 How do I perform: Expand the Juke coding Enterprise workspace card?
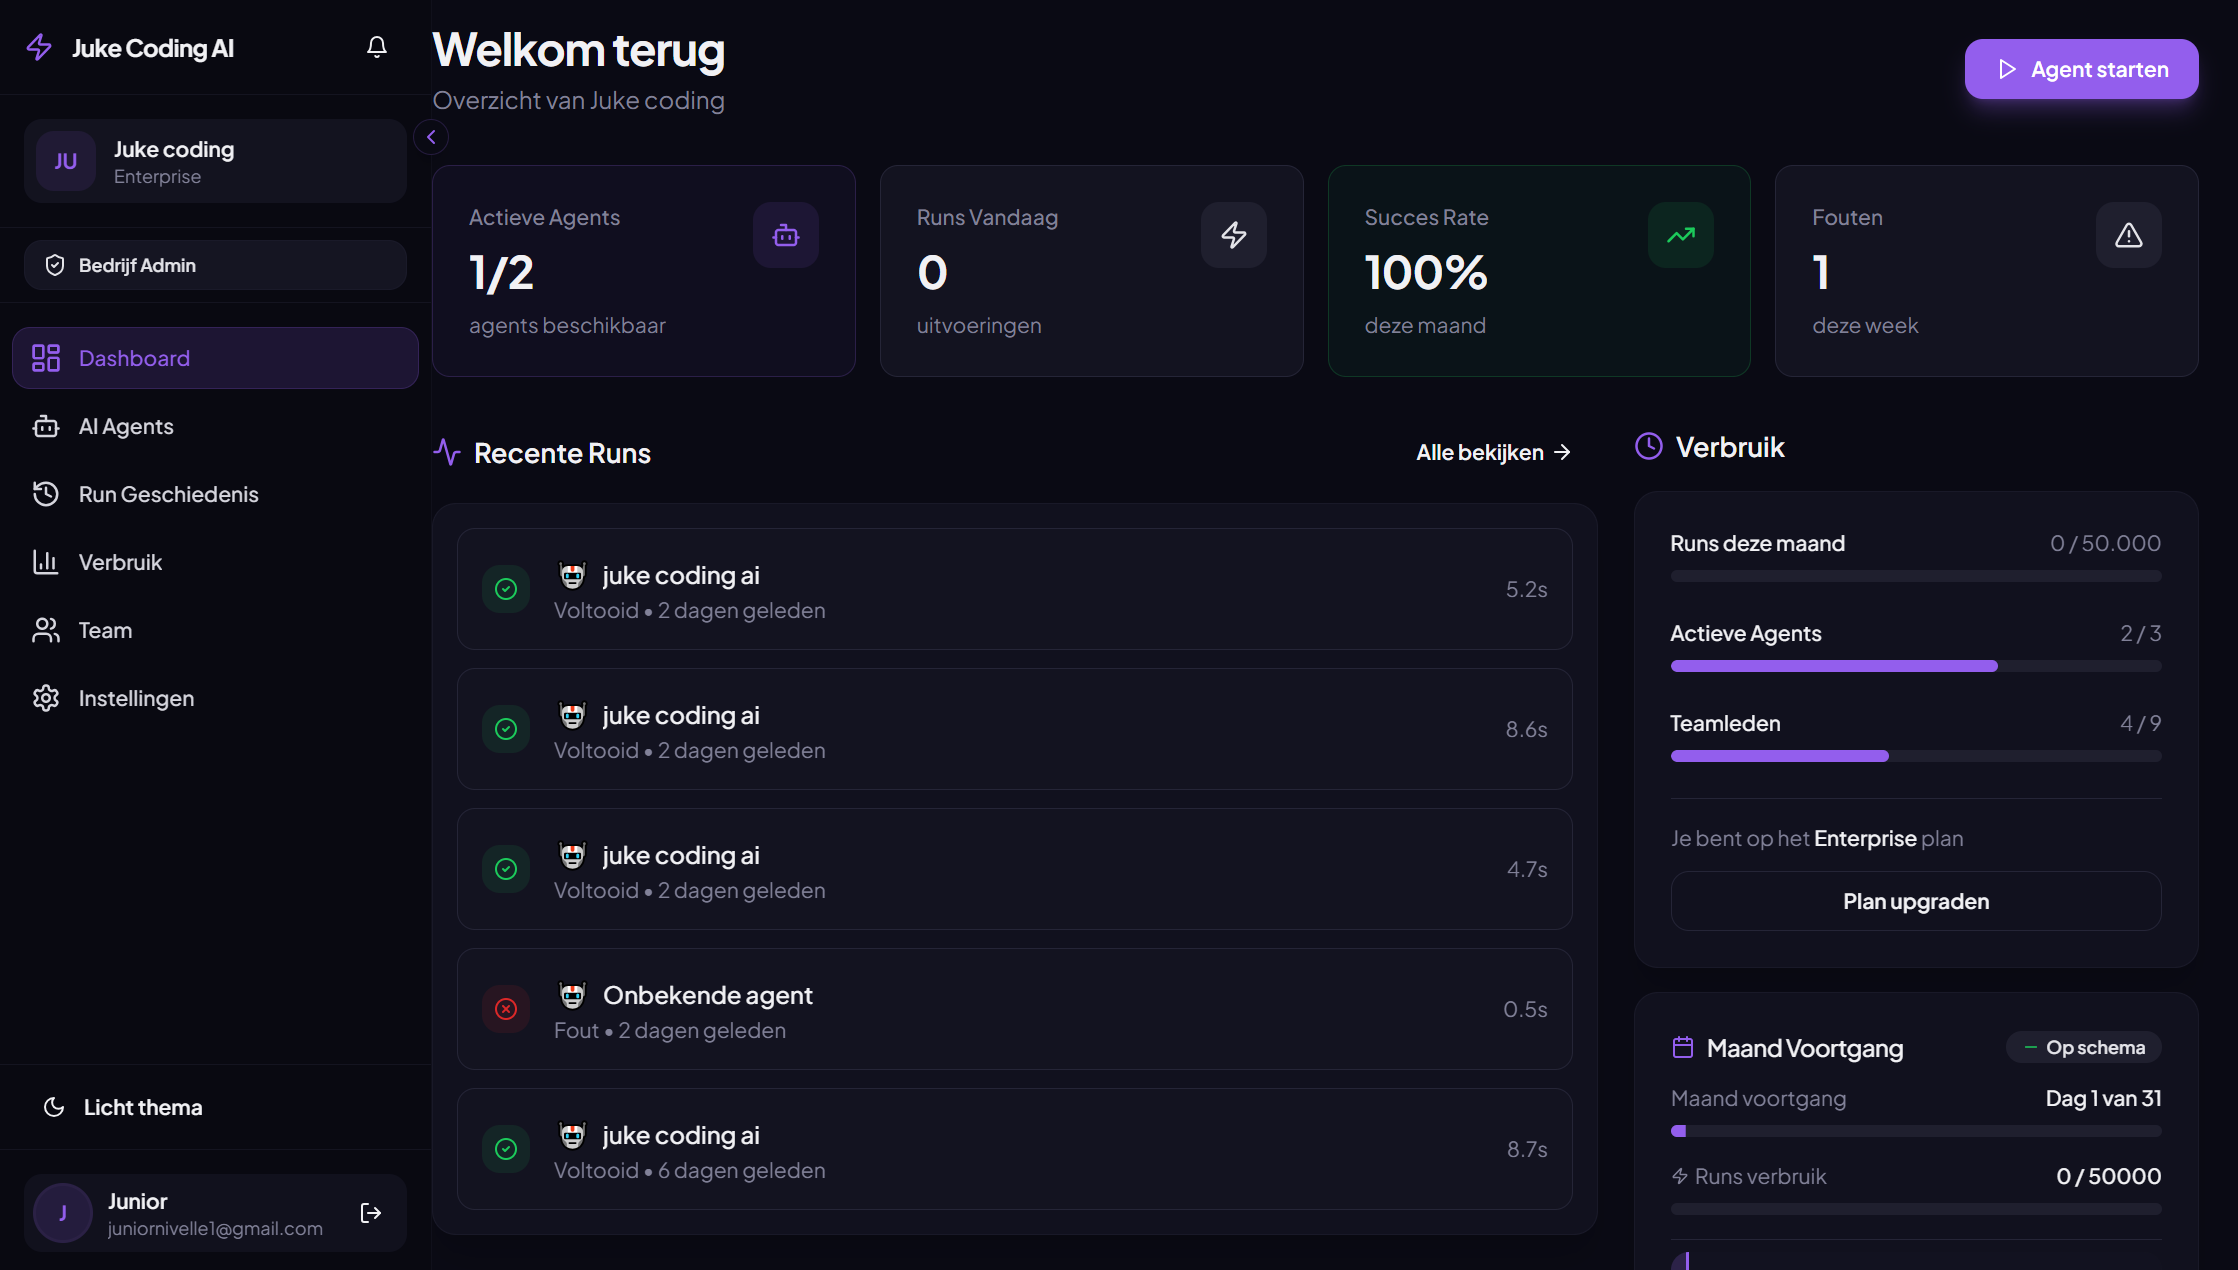tap(214, 161)
